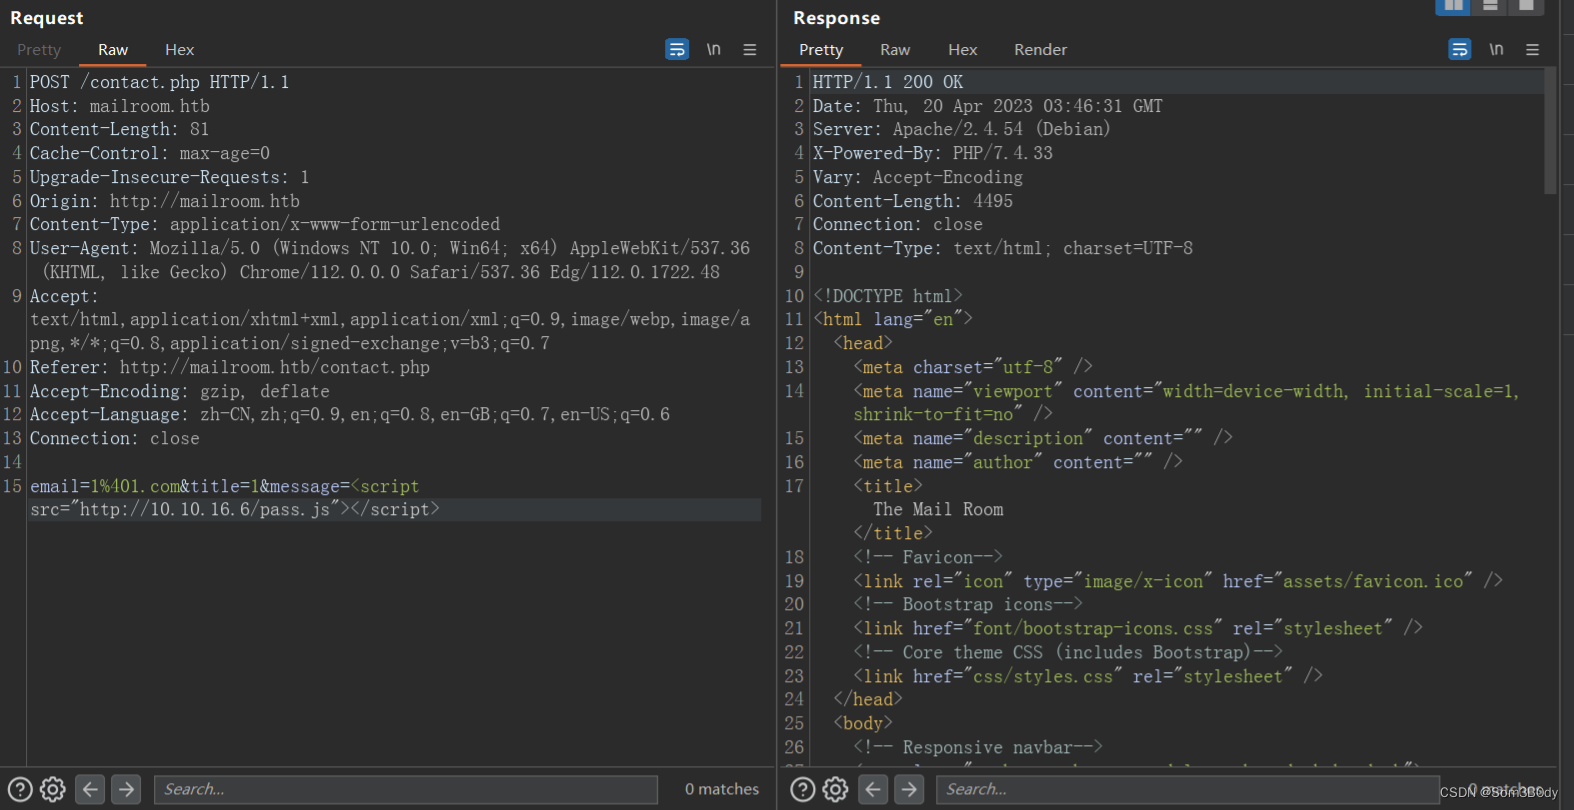Screen dimensions: 1574x810
Task: Go to previous match in Response search
Action: (873, 789)
